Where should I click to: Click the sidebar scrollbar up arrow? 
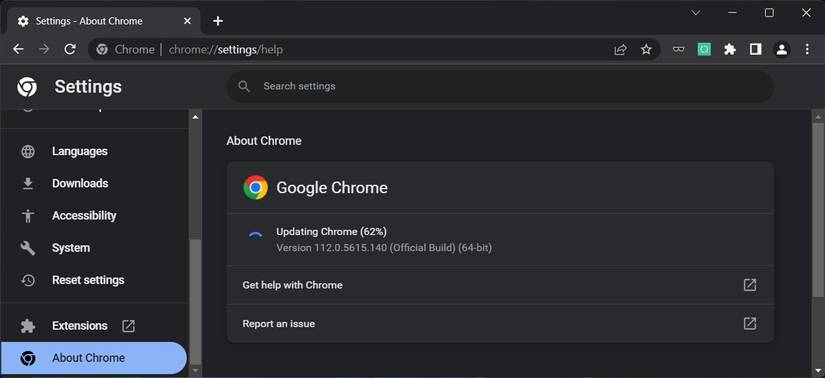pos(195,117)
